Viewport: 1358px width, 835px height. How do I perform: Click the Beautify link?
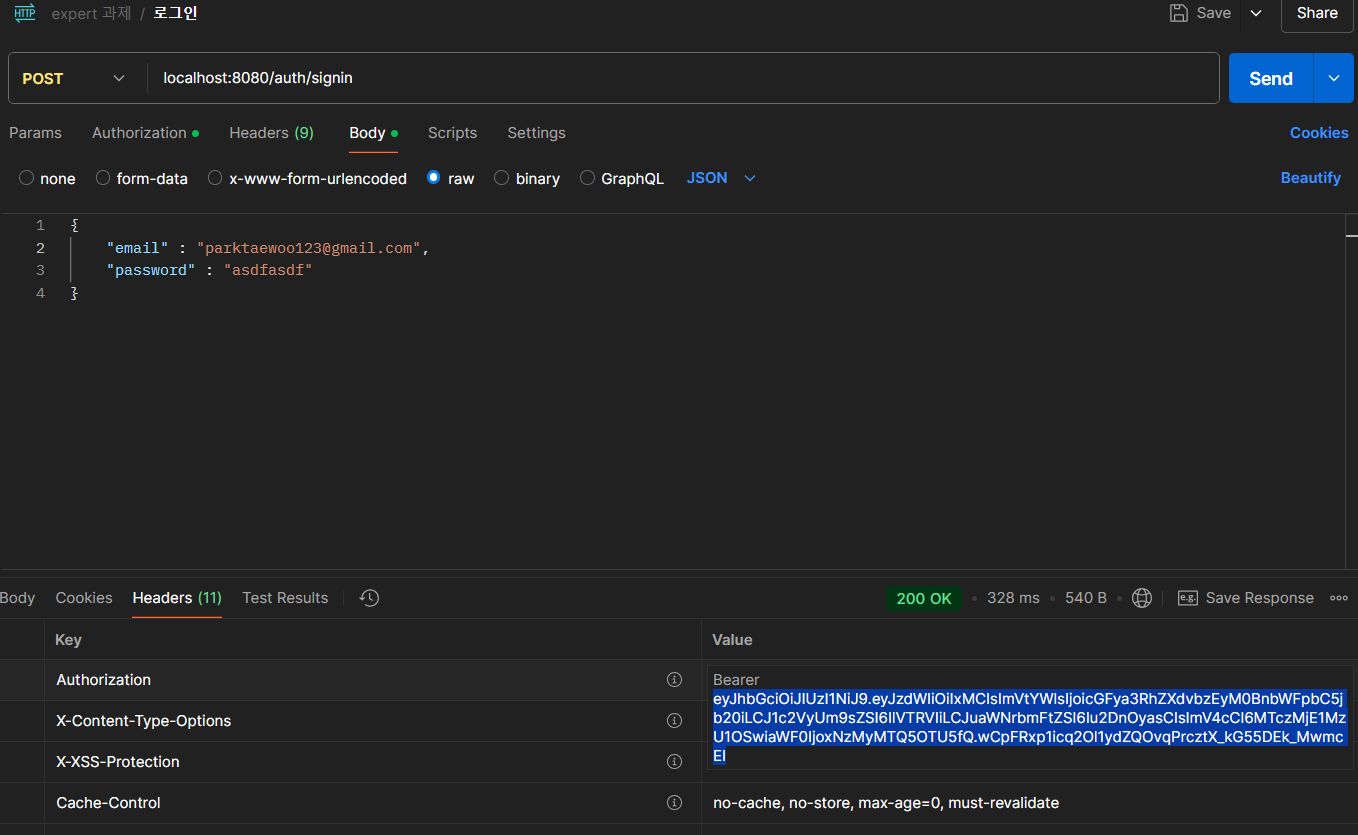[x=1310, y=178]
